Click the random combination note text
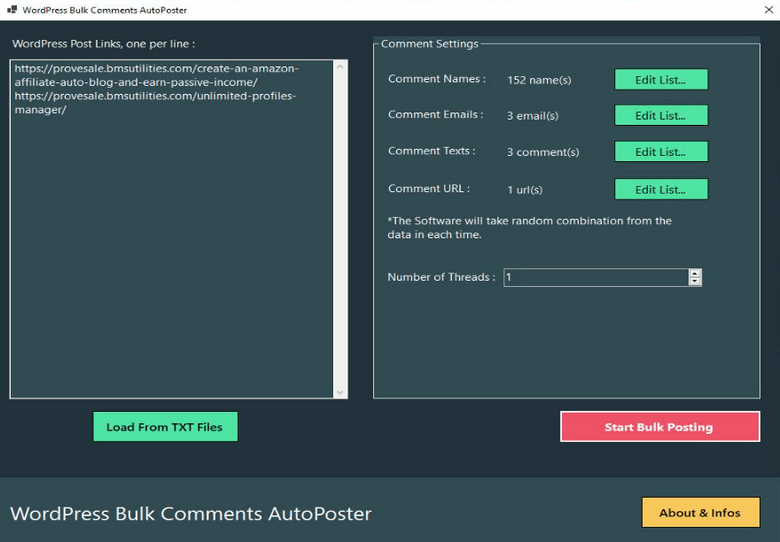The width and height of the screenshot is (780, 542). pos(530,228)
